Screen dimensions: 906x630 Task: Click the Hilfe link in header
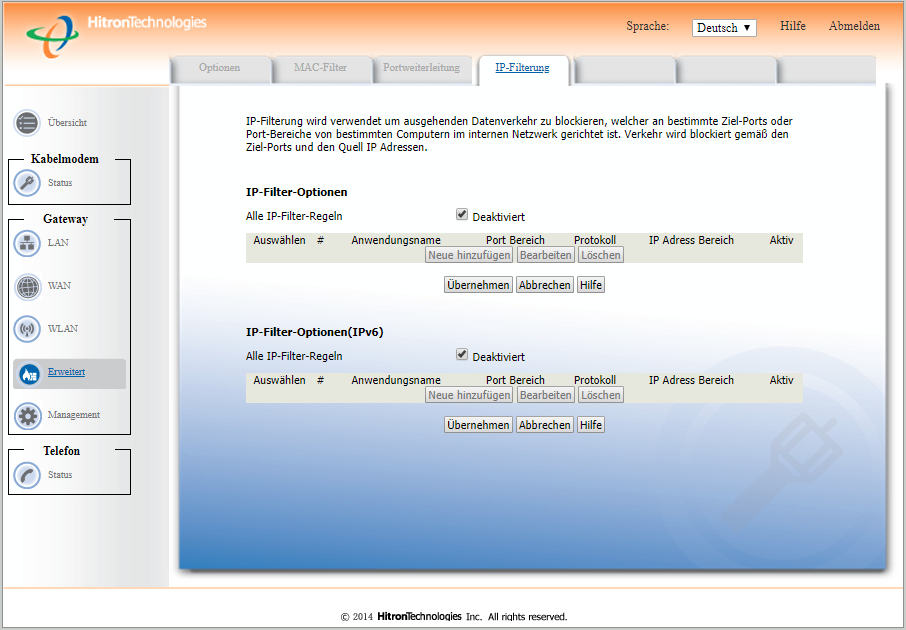[x=793, y=26]
